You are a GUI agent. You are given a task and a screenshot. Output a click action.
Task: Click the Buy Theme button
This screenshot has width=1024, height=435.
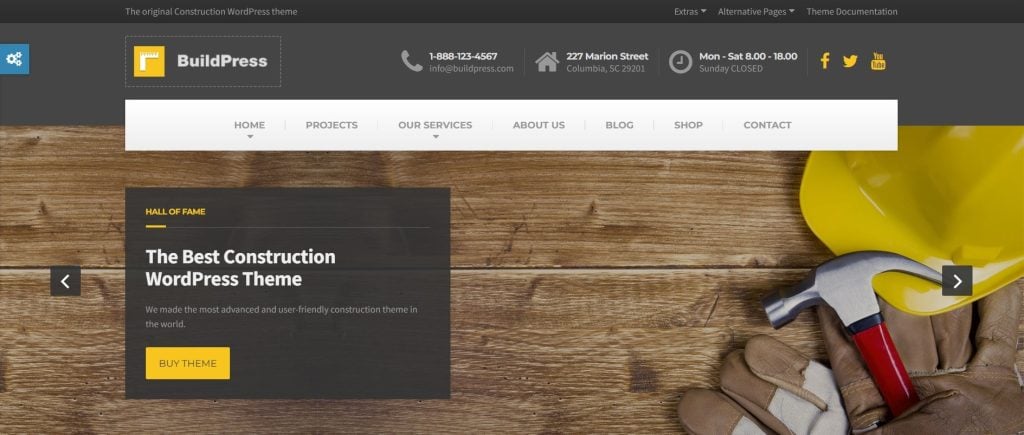pyautogui.click(x=187, y=363)
